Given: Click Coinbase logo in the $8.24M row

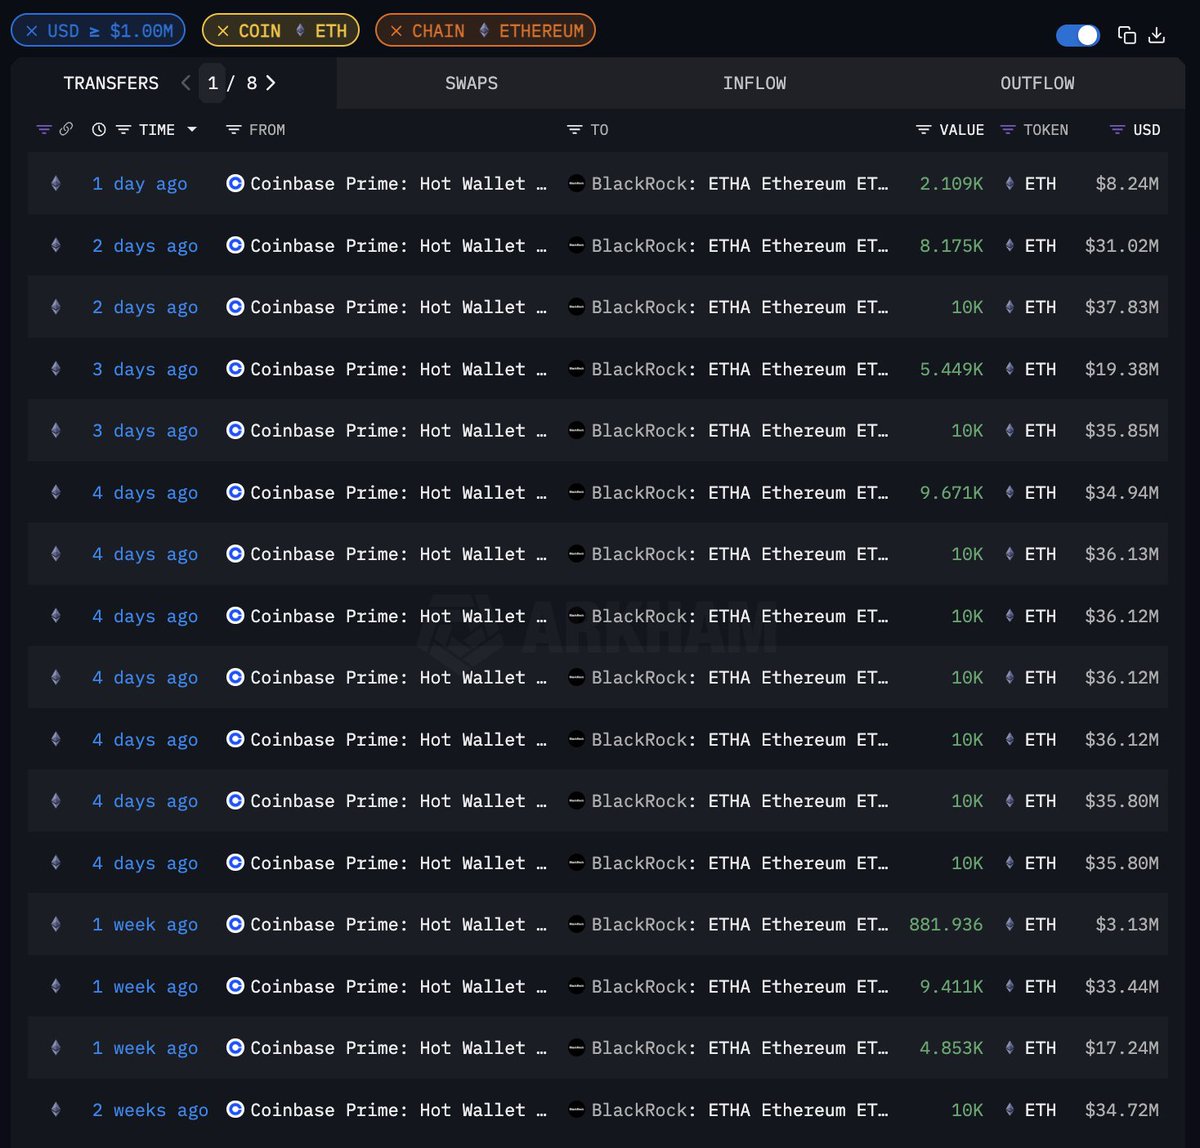Looking at the screenshot, I should pos(235,184).
